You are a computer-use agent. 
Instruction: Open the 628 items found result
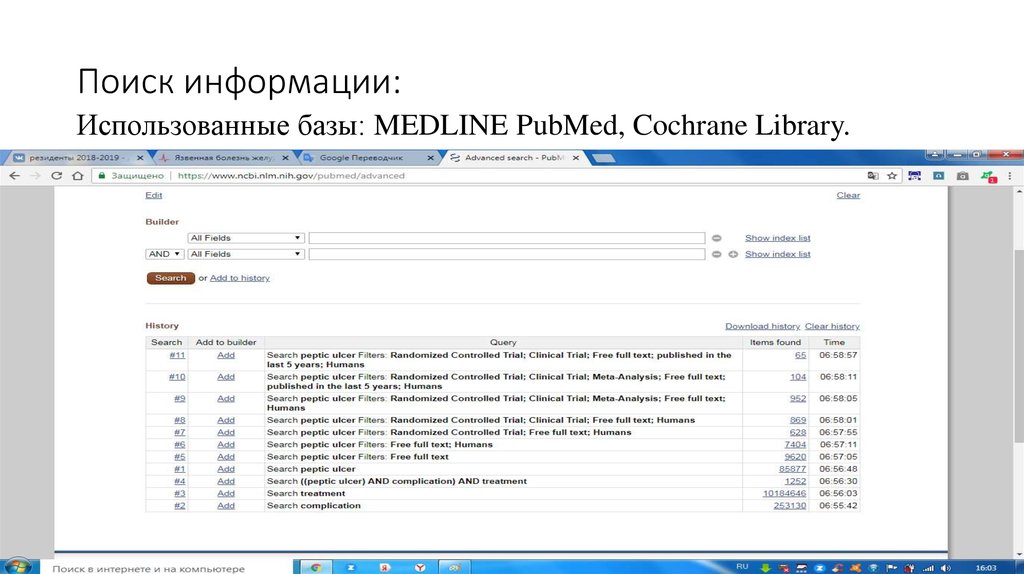(798, 432)
